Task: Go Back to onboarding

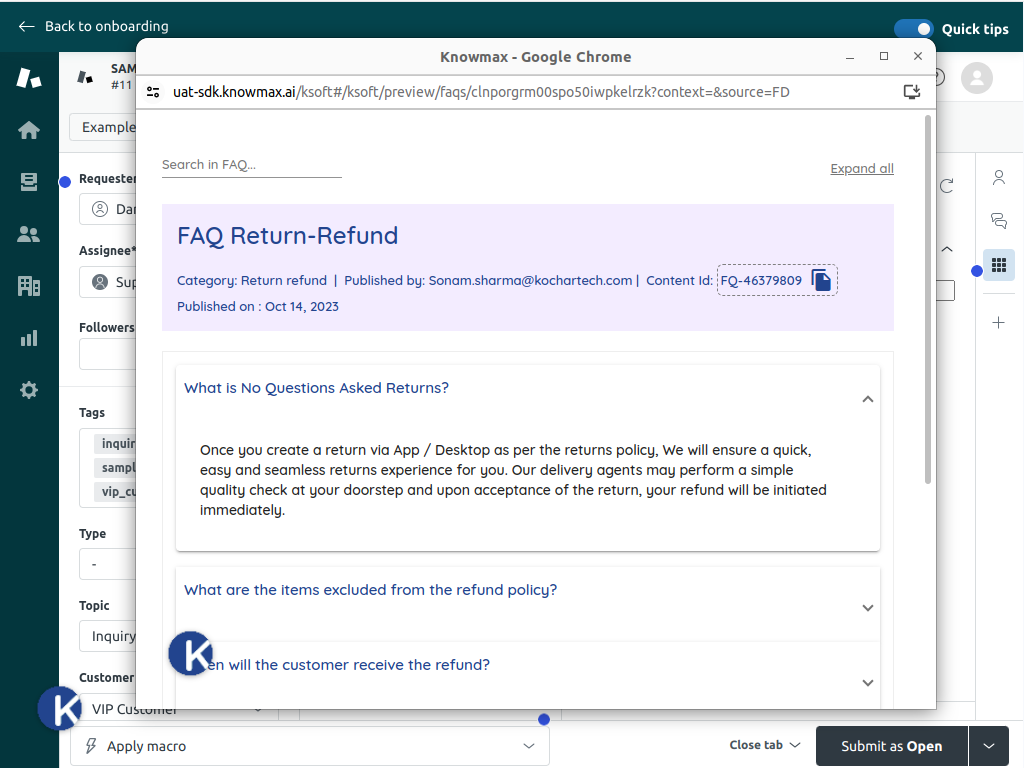Action: pyautogui.click(x=93, y=26)
